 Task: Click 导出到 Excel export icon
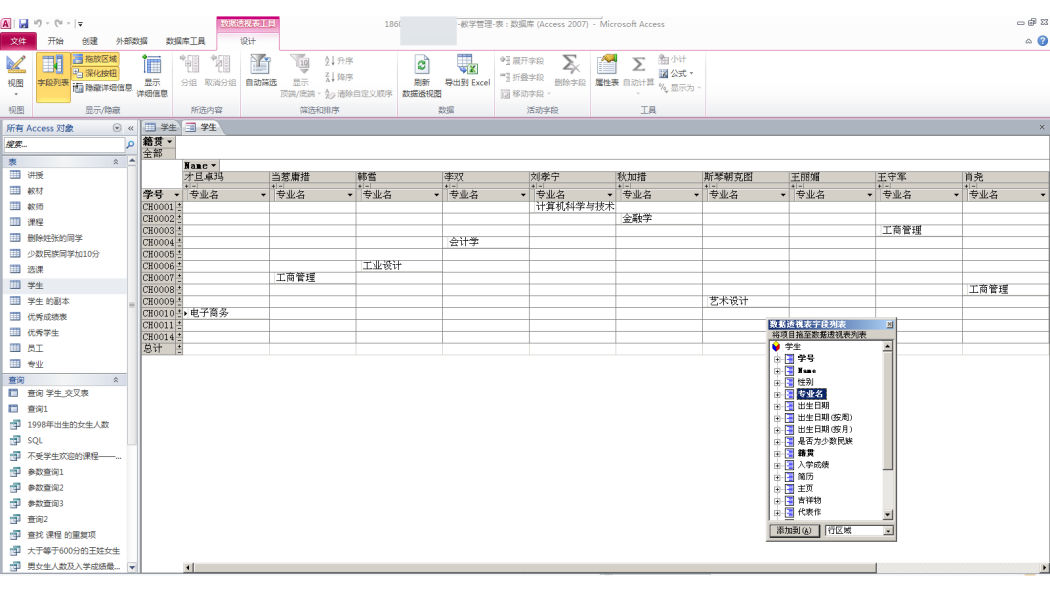coord(467,71)
